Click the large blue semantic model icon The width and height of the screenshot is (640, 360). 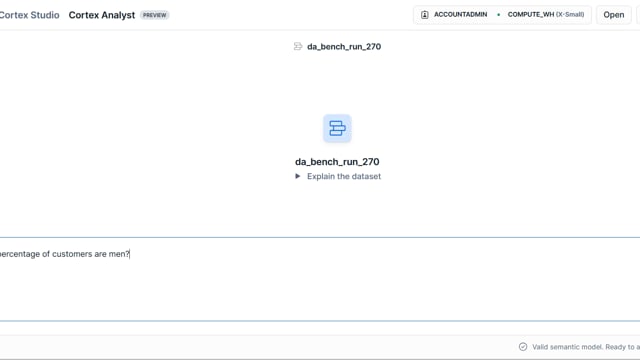(x=337, y=129)
